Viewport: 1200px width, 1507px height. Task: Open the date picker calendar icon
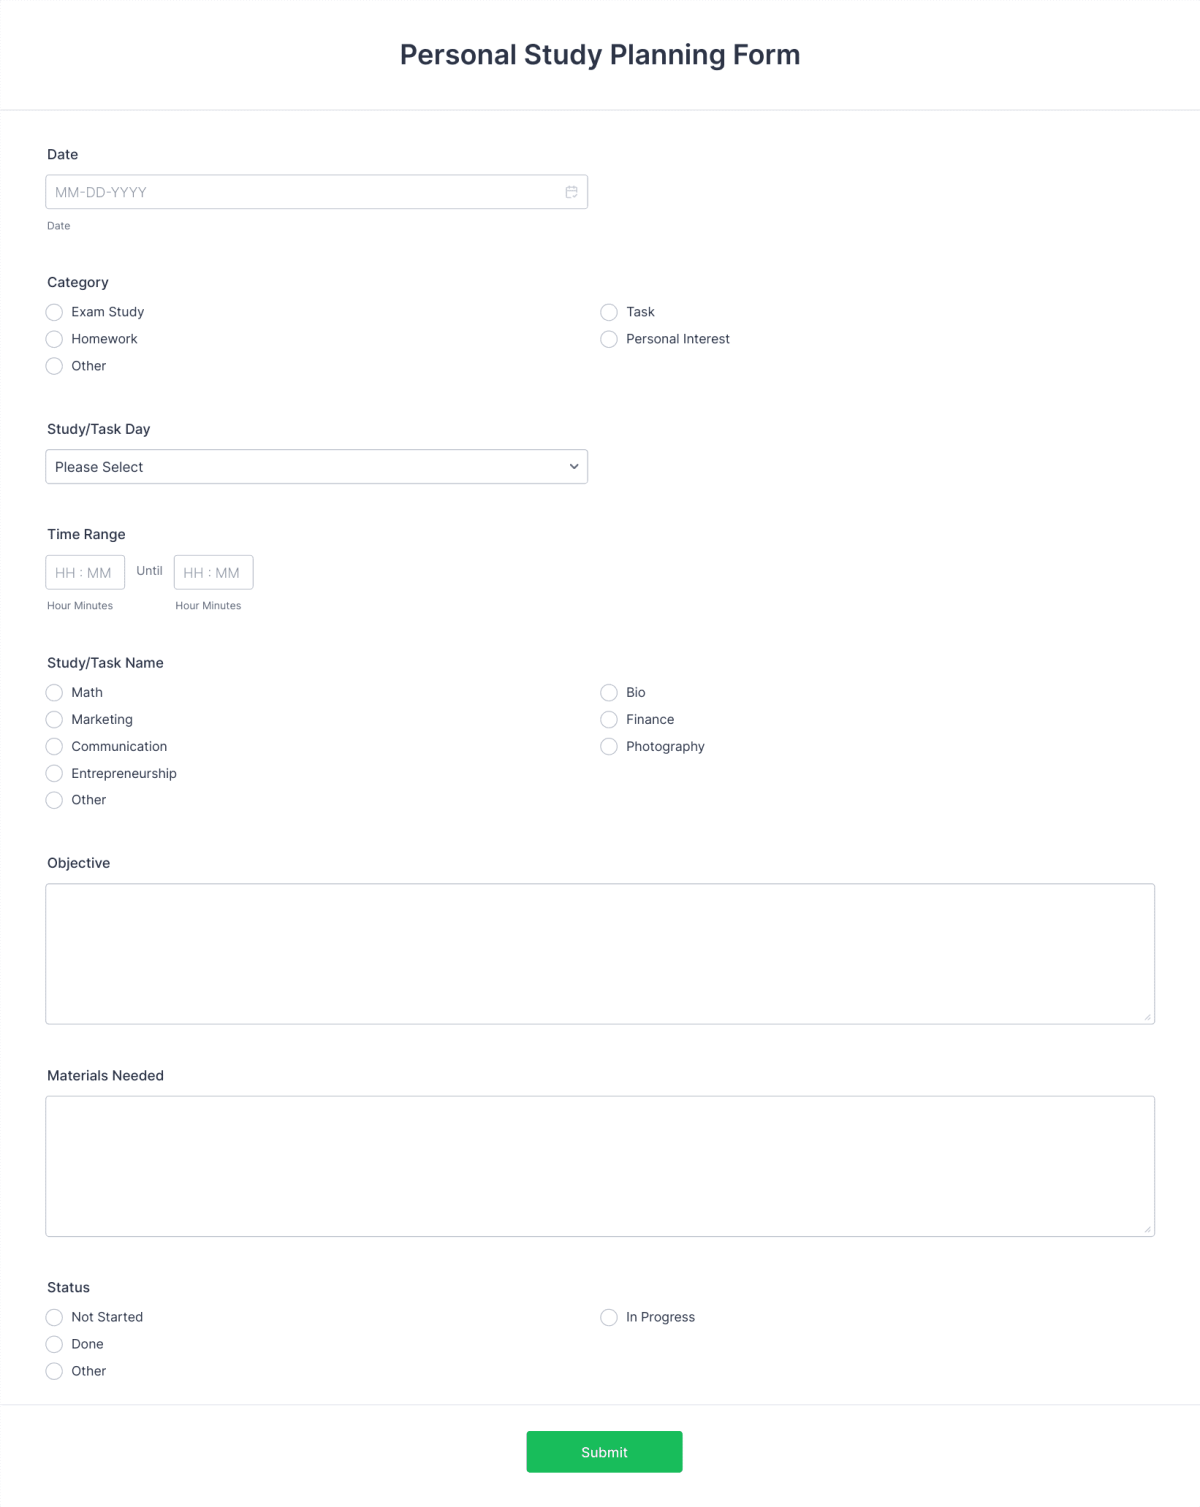point(572,191)
